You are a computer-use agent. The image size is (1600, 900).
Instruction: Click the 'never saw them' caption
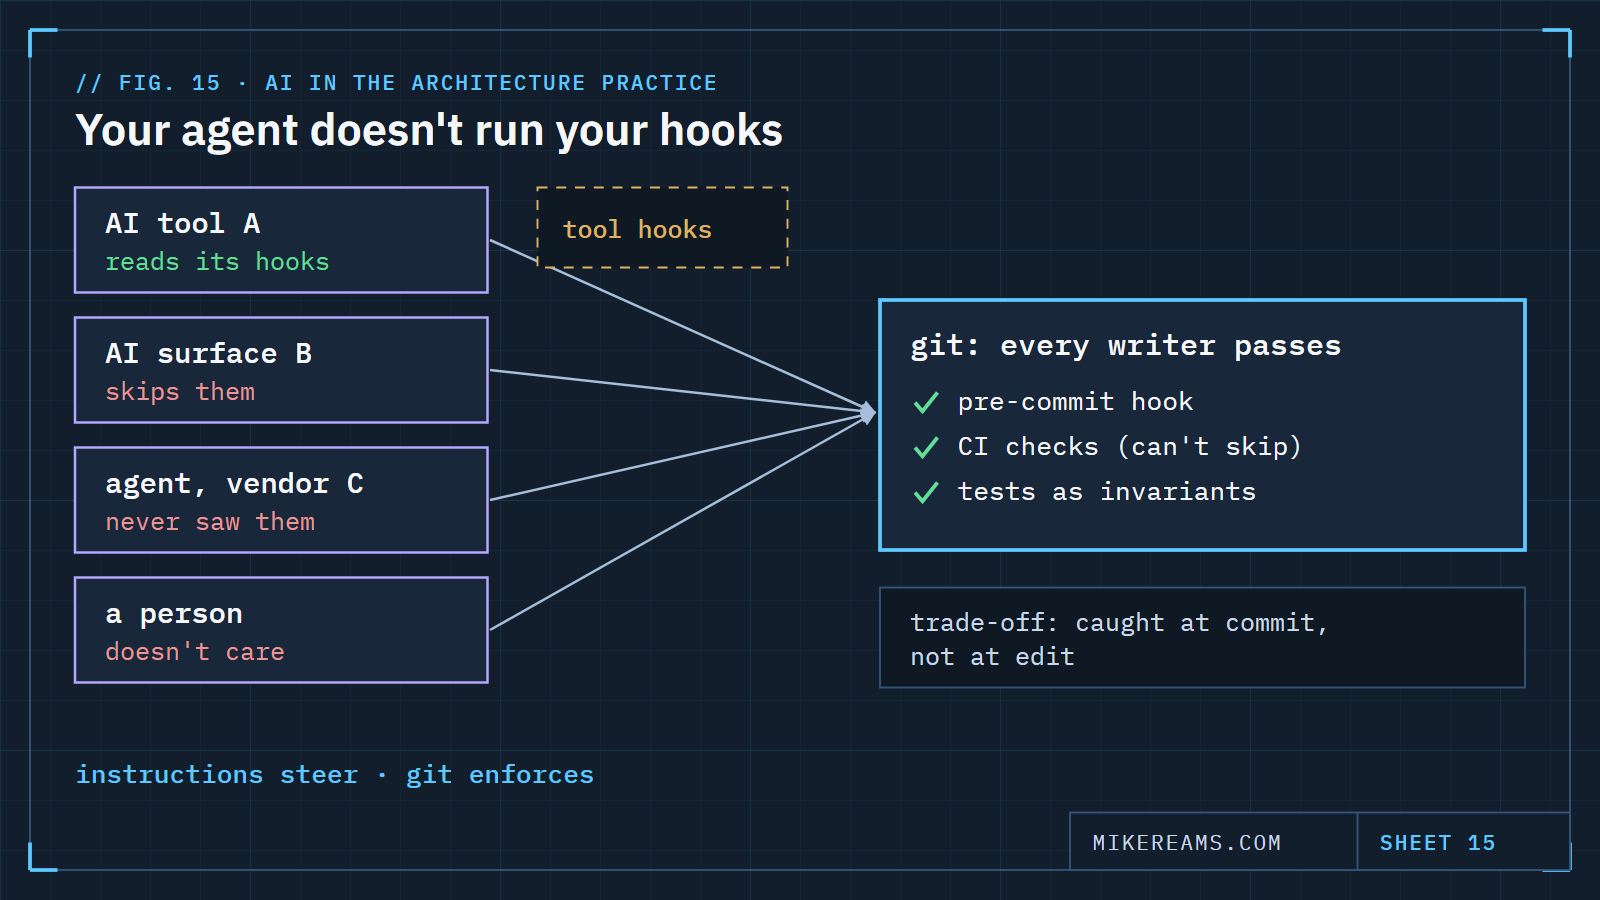click(210, 522)
